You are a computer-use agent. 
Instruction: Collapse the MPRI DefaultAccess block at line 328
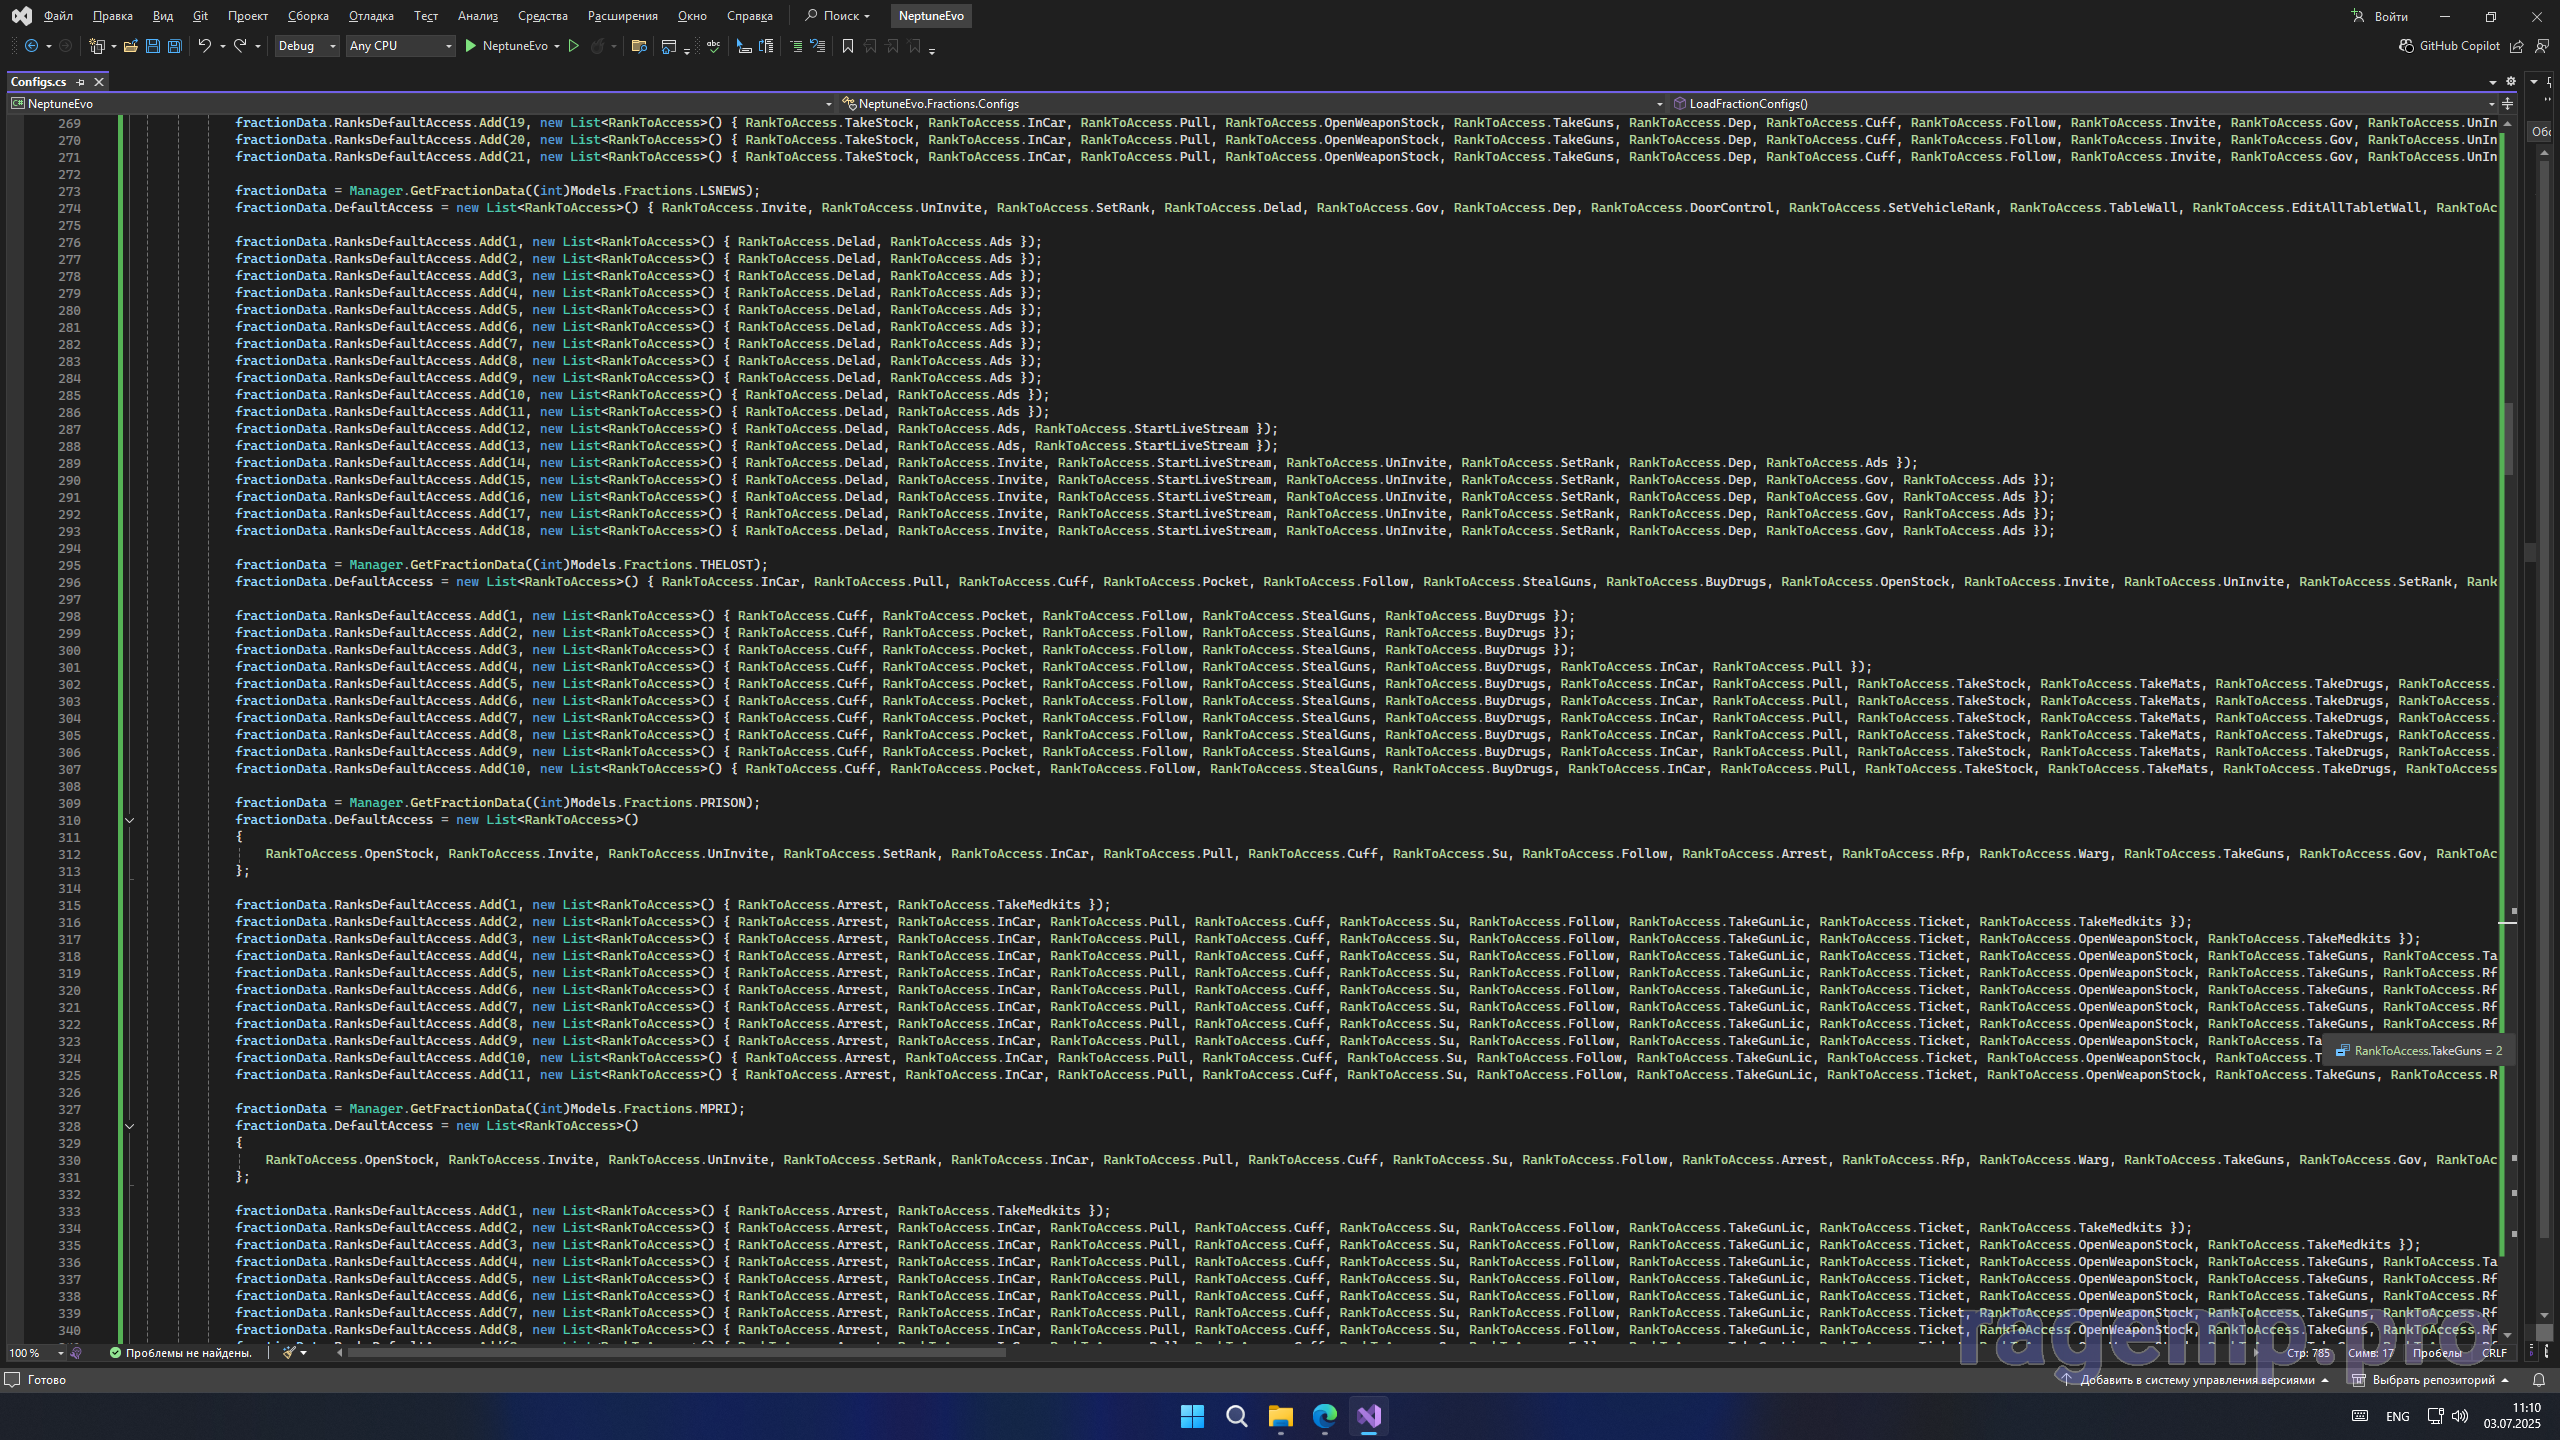tap(129, 1126)
